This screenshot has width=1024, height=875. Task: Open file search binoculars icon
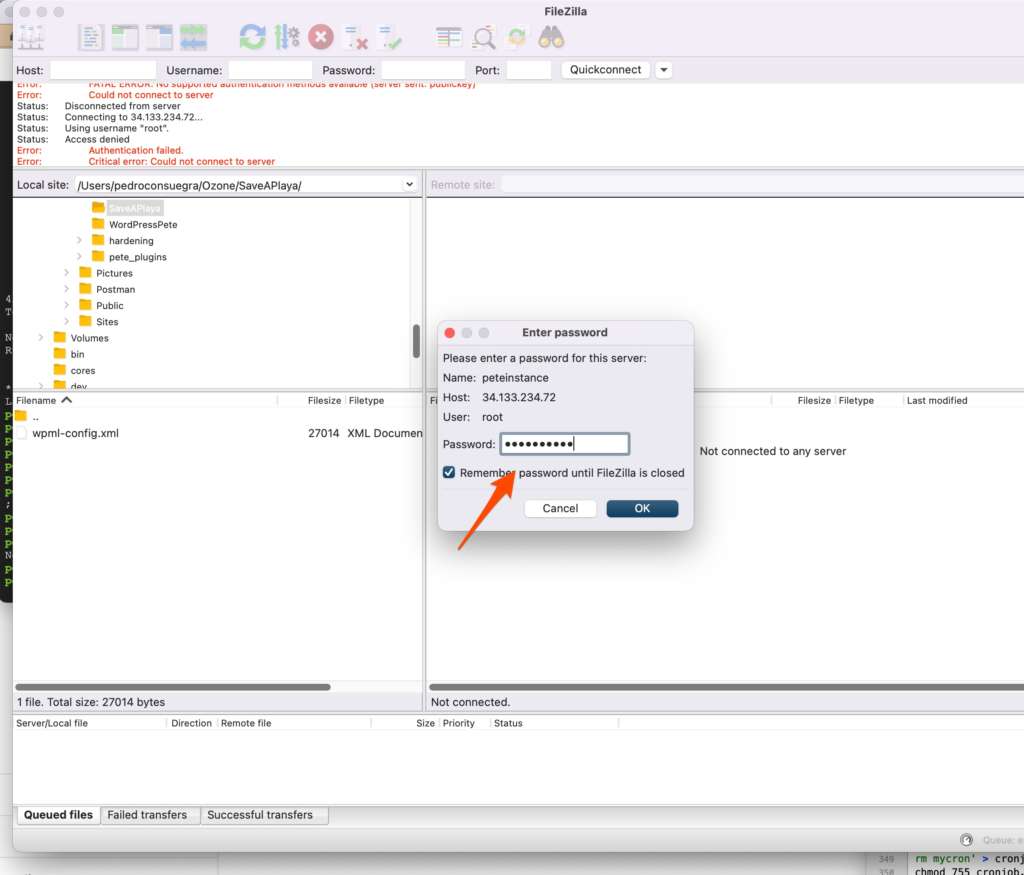551,38
